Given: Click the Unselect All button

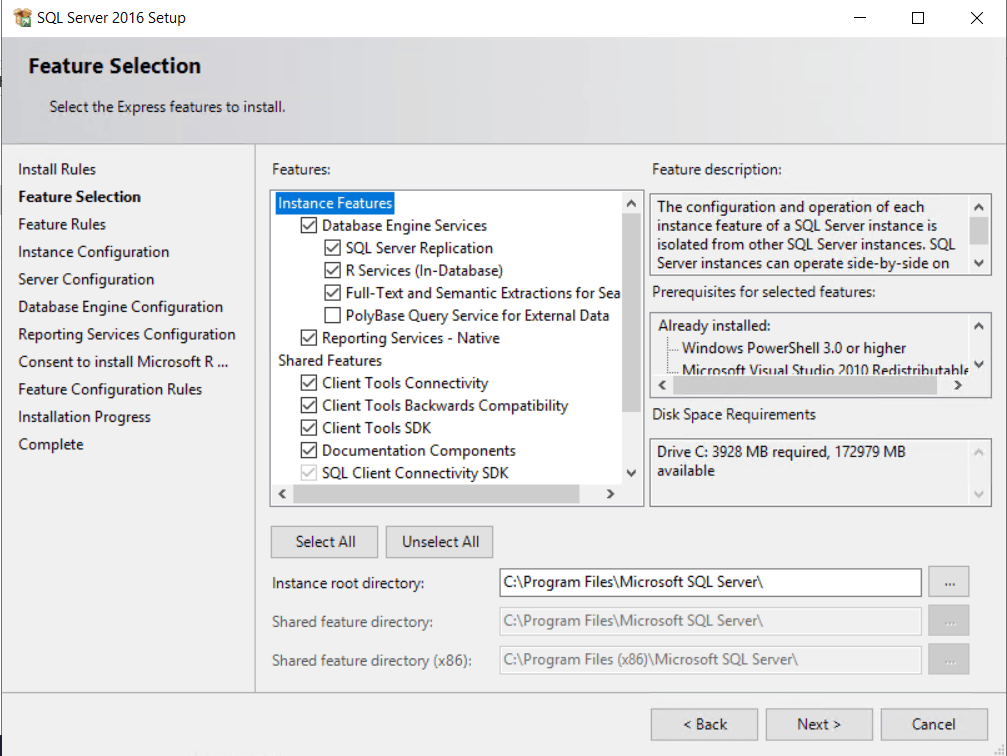Looking at the screenshot, I should (x=439, y=541).
